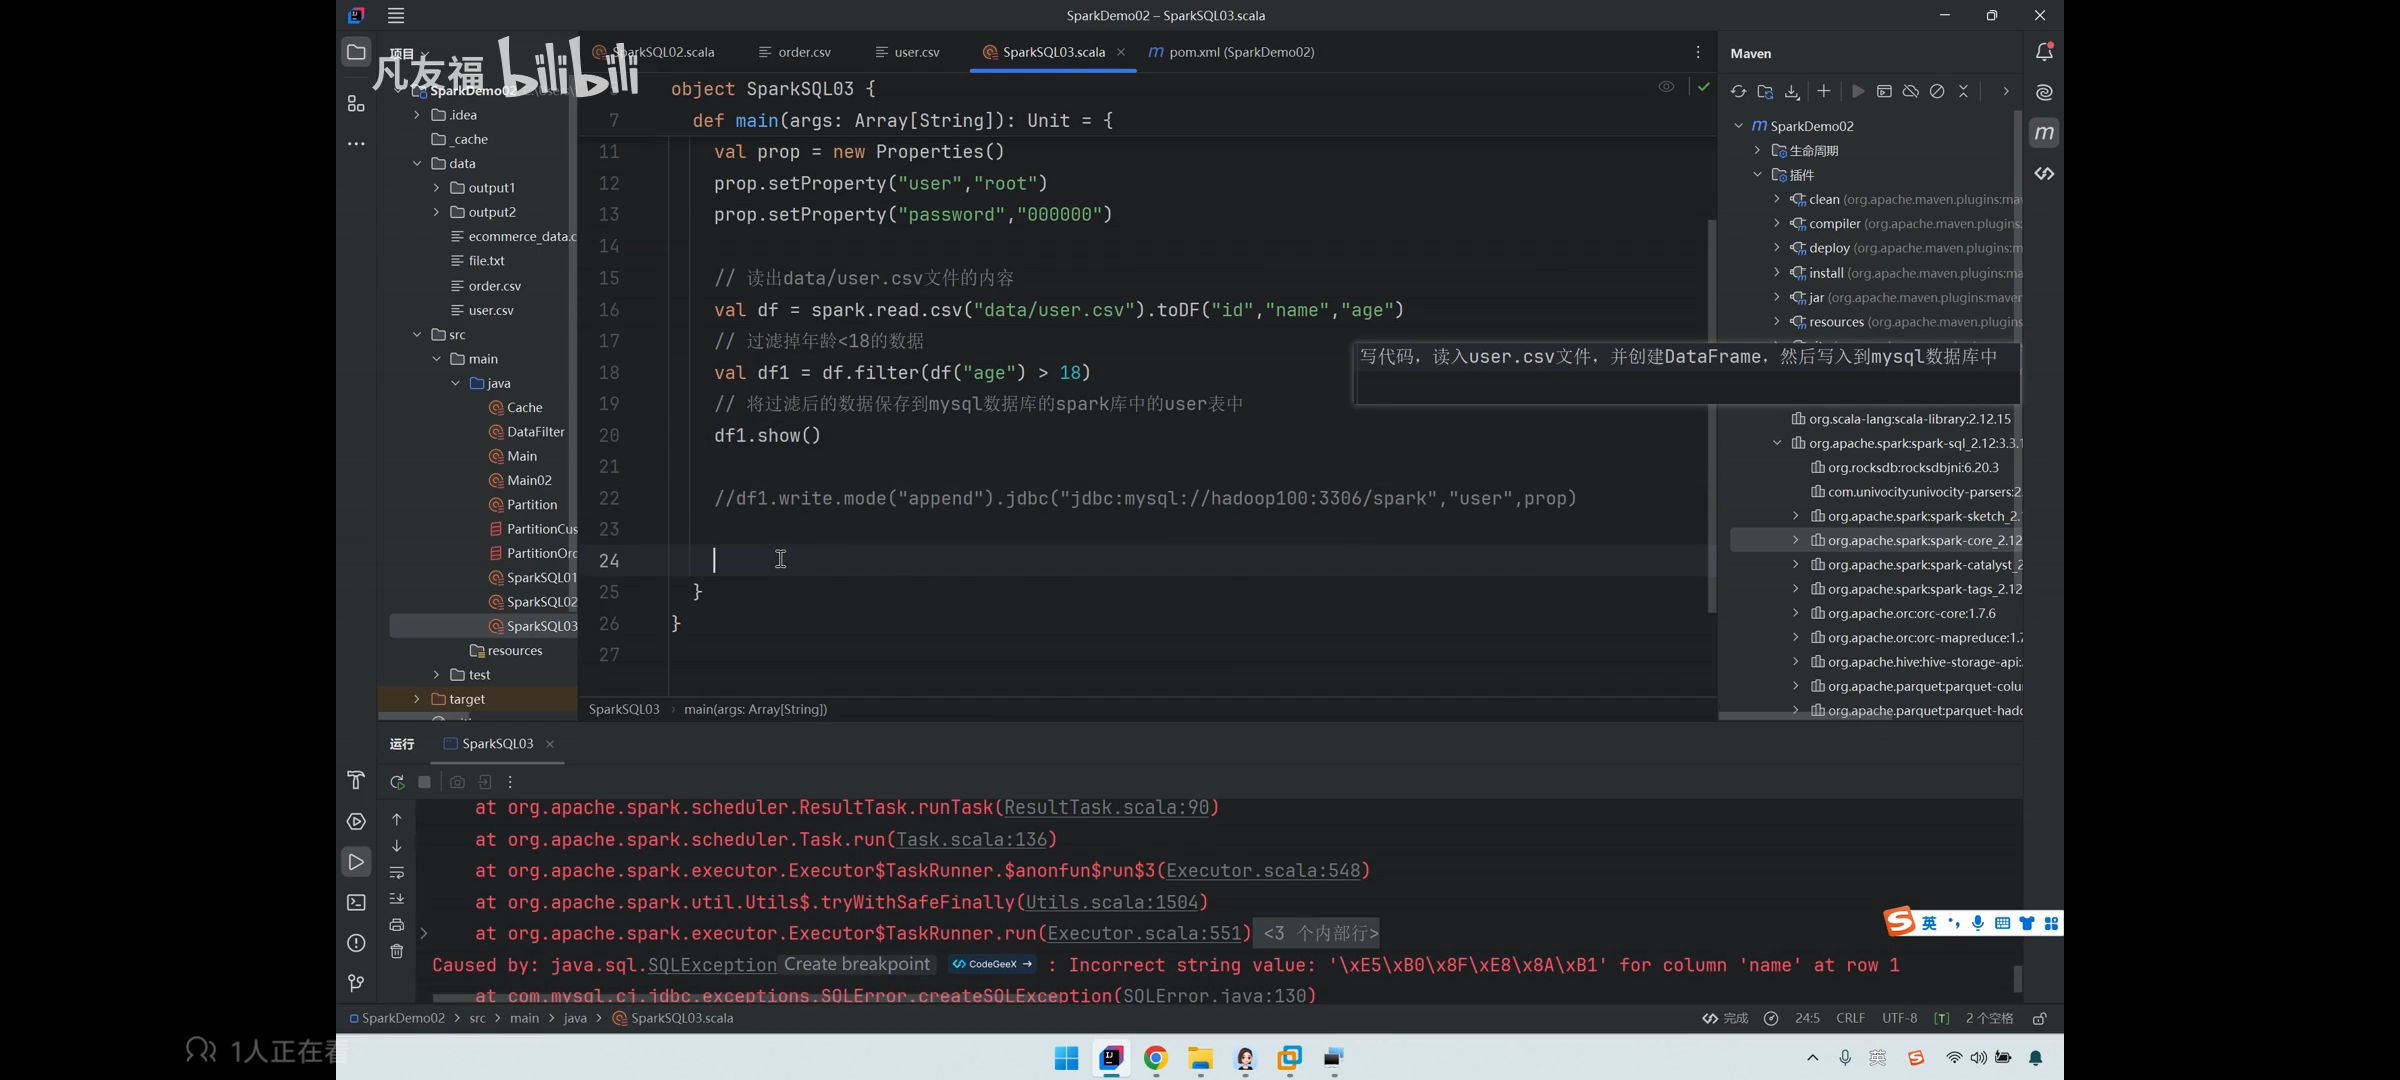Open Chrome from the Windows taskbar

click(x=1155, y=1058)
